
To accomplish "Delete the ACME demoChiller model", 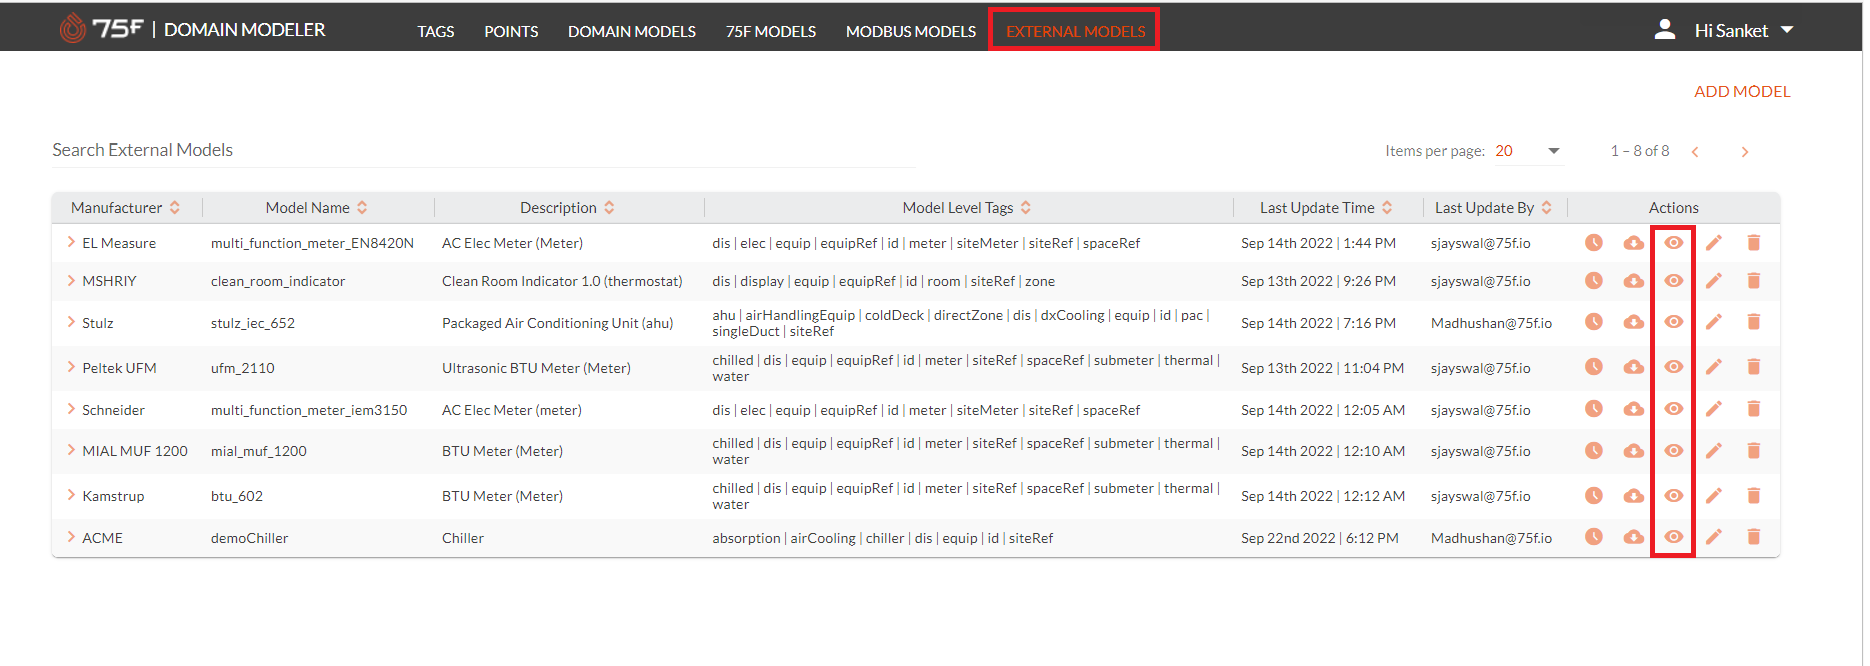I will click(x=1754, y=537).
